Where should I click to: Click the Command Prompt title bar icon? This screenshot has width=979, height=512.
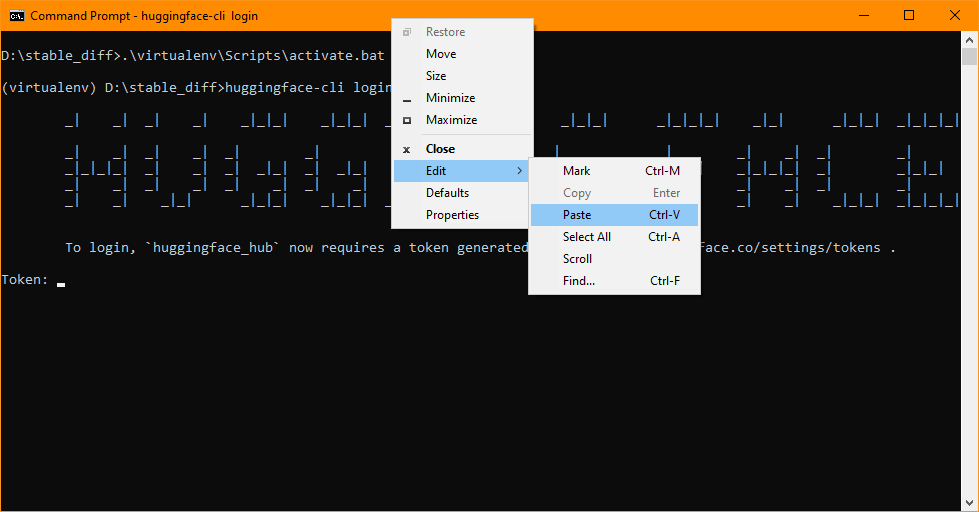coord(16,16)
